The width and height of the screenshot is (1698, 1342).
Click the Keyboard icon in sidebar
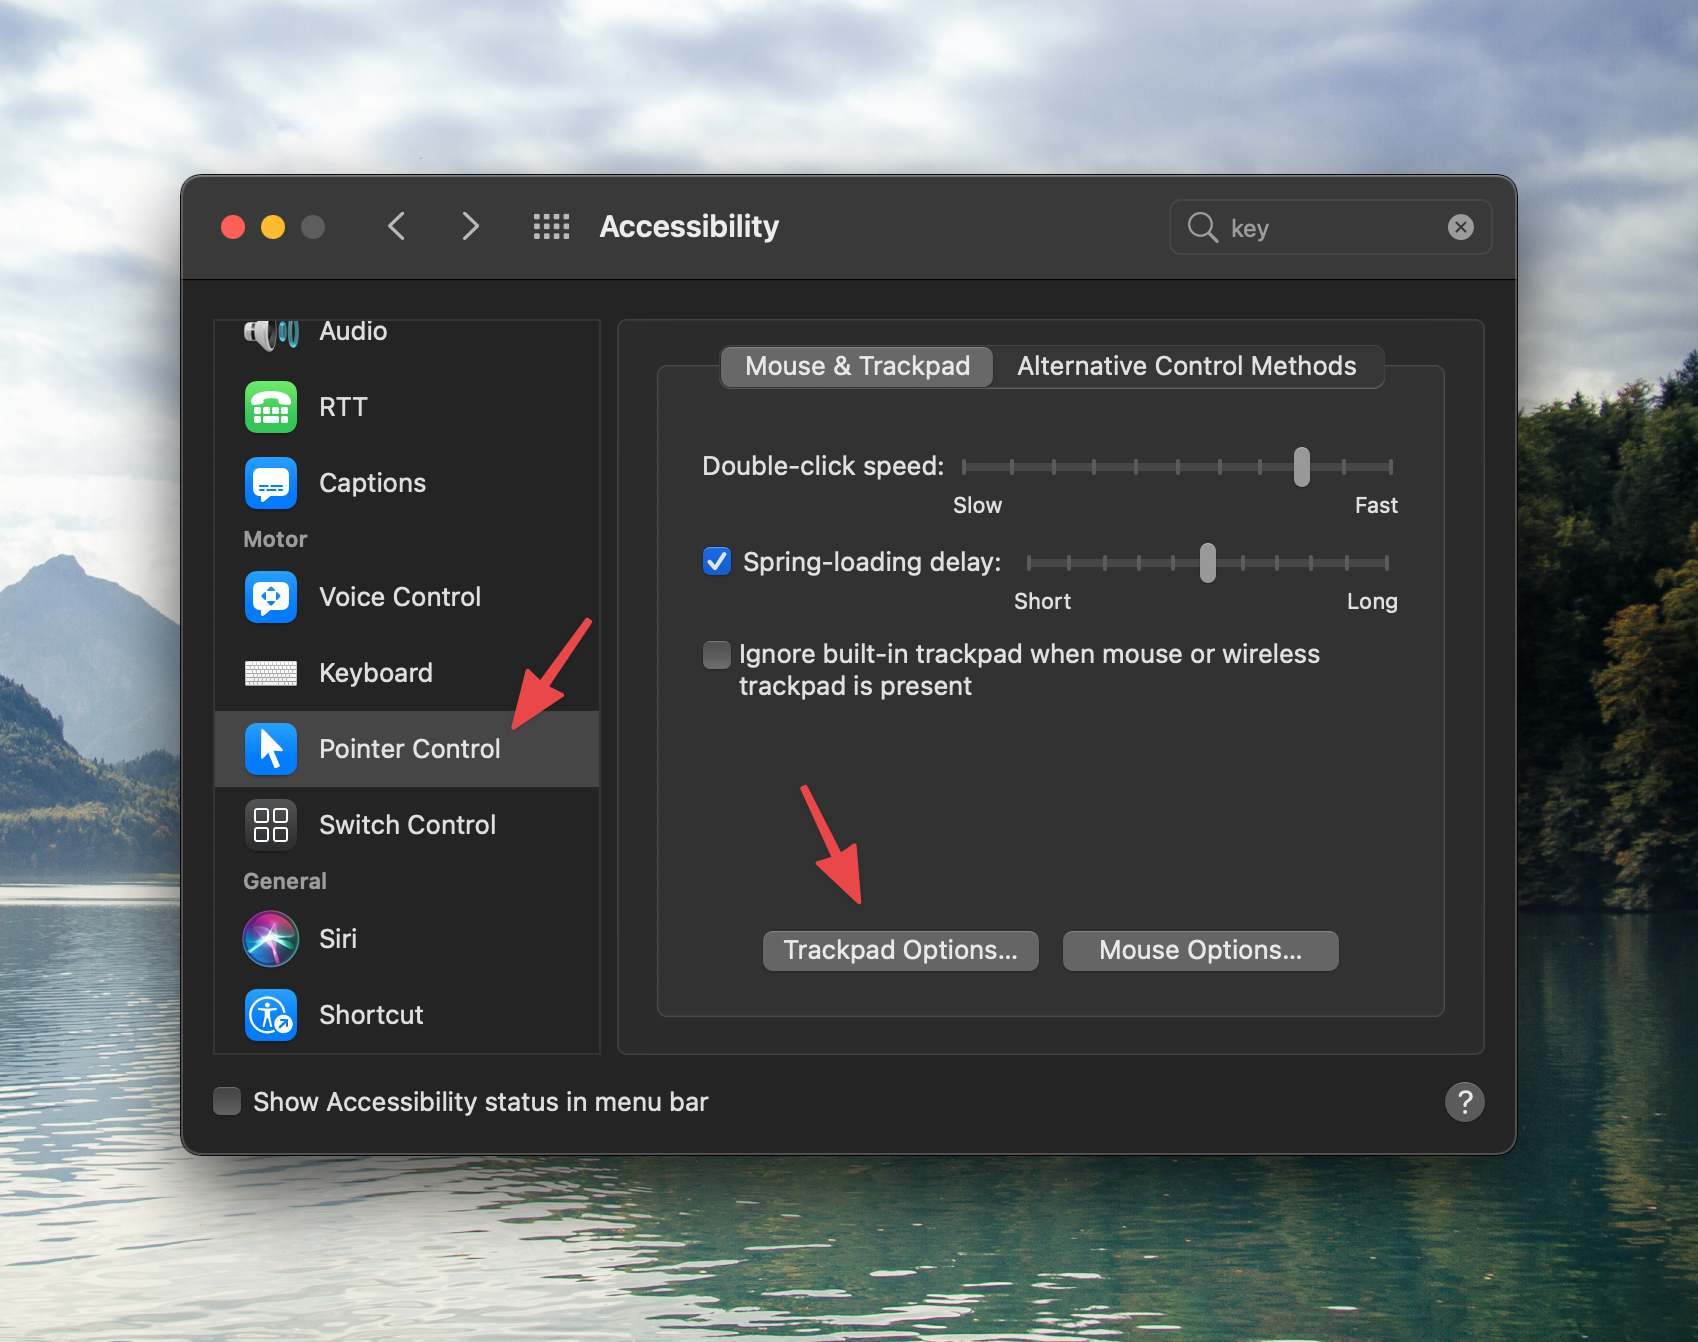[271, 673]
